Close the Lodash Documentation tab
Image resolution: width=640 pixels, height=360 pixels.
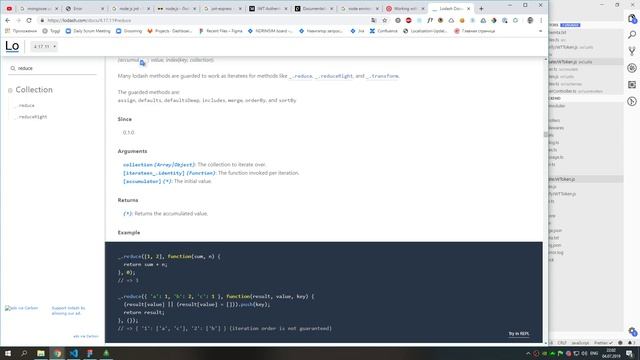(469, 8)
